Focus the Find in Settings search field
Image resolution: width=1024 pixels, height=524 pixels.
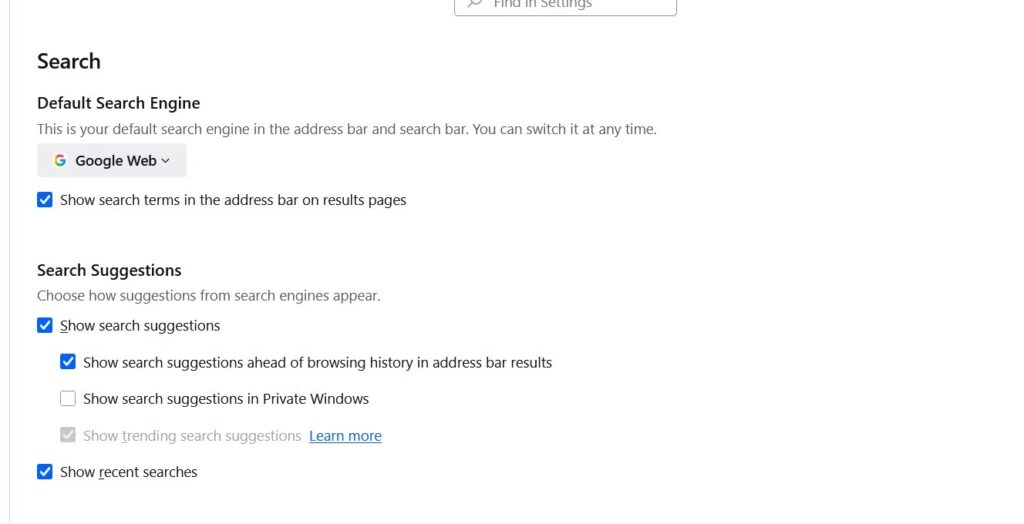coord(566,5)
